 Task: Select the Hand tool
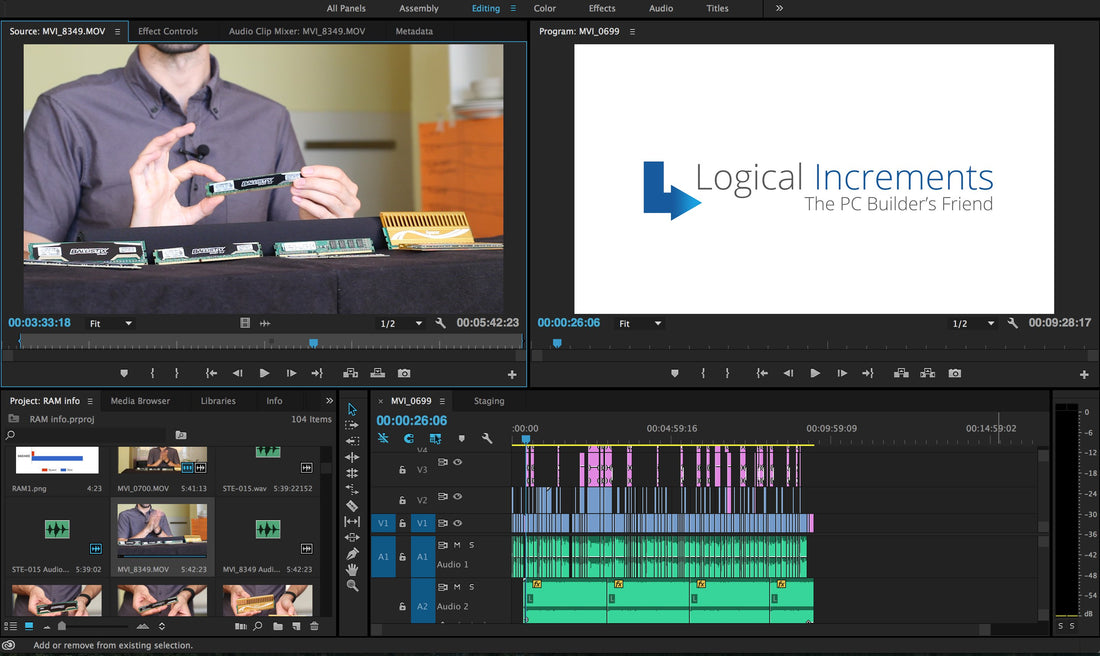(x=352, y=569)
